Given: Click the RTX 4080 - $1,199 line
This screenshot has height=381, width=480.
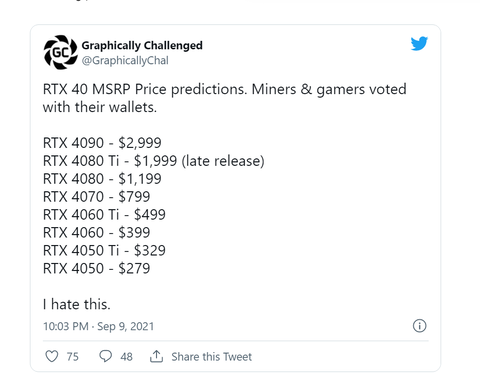Looking at the screenshot, I should pos(102,179).
